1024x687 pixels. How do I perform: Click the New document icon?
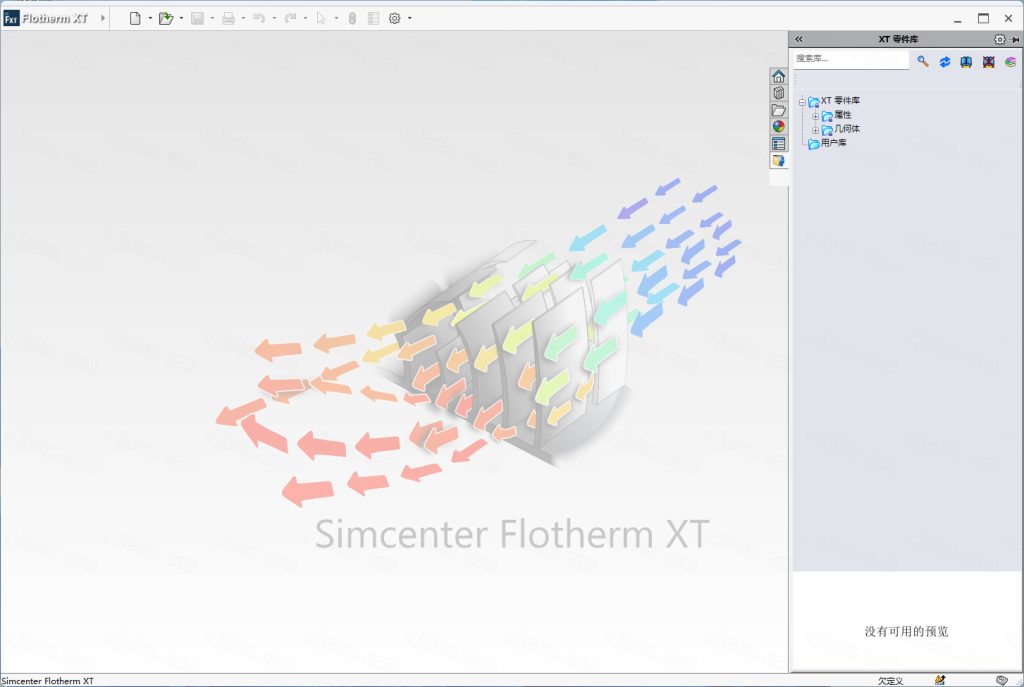coord(135,18)
